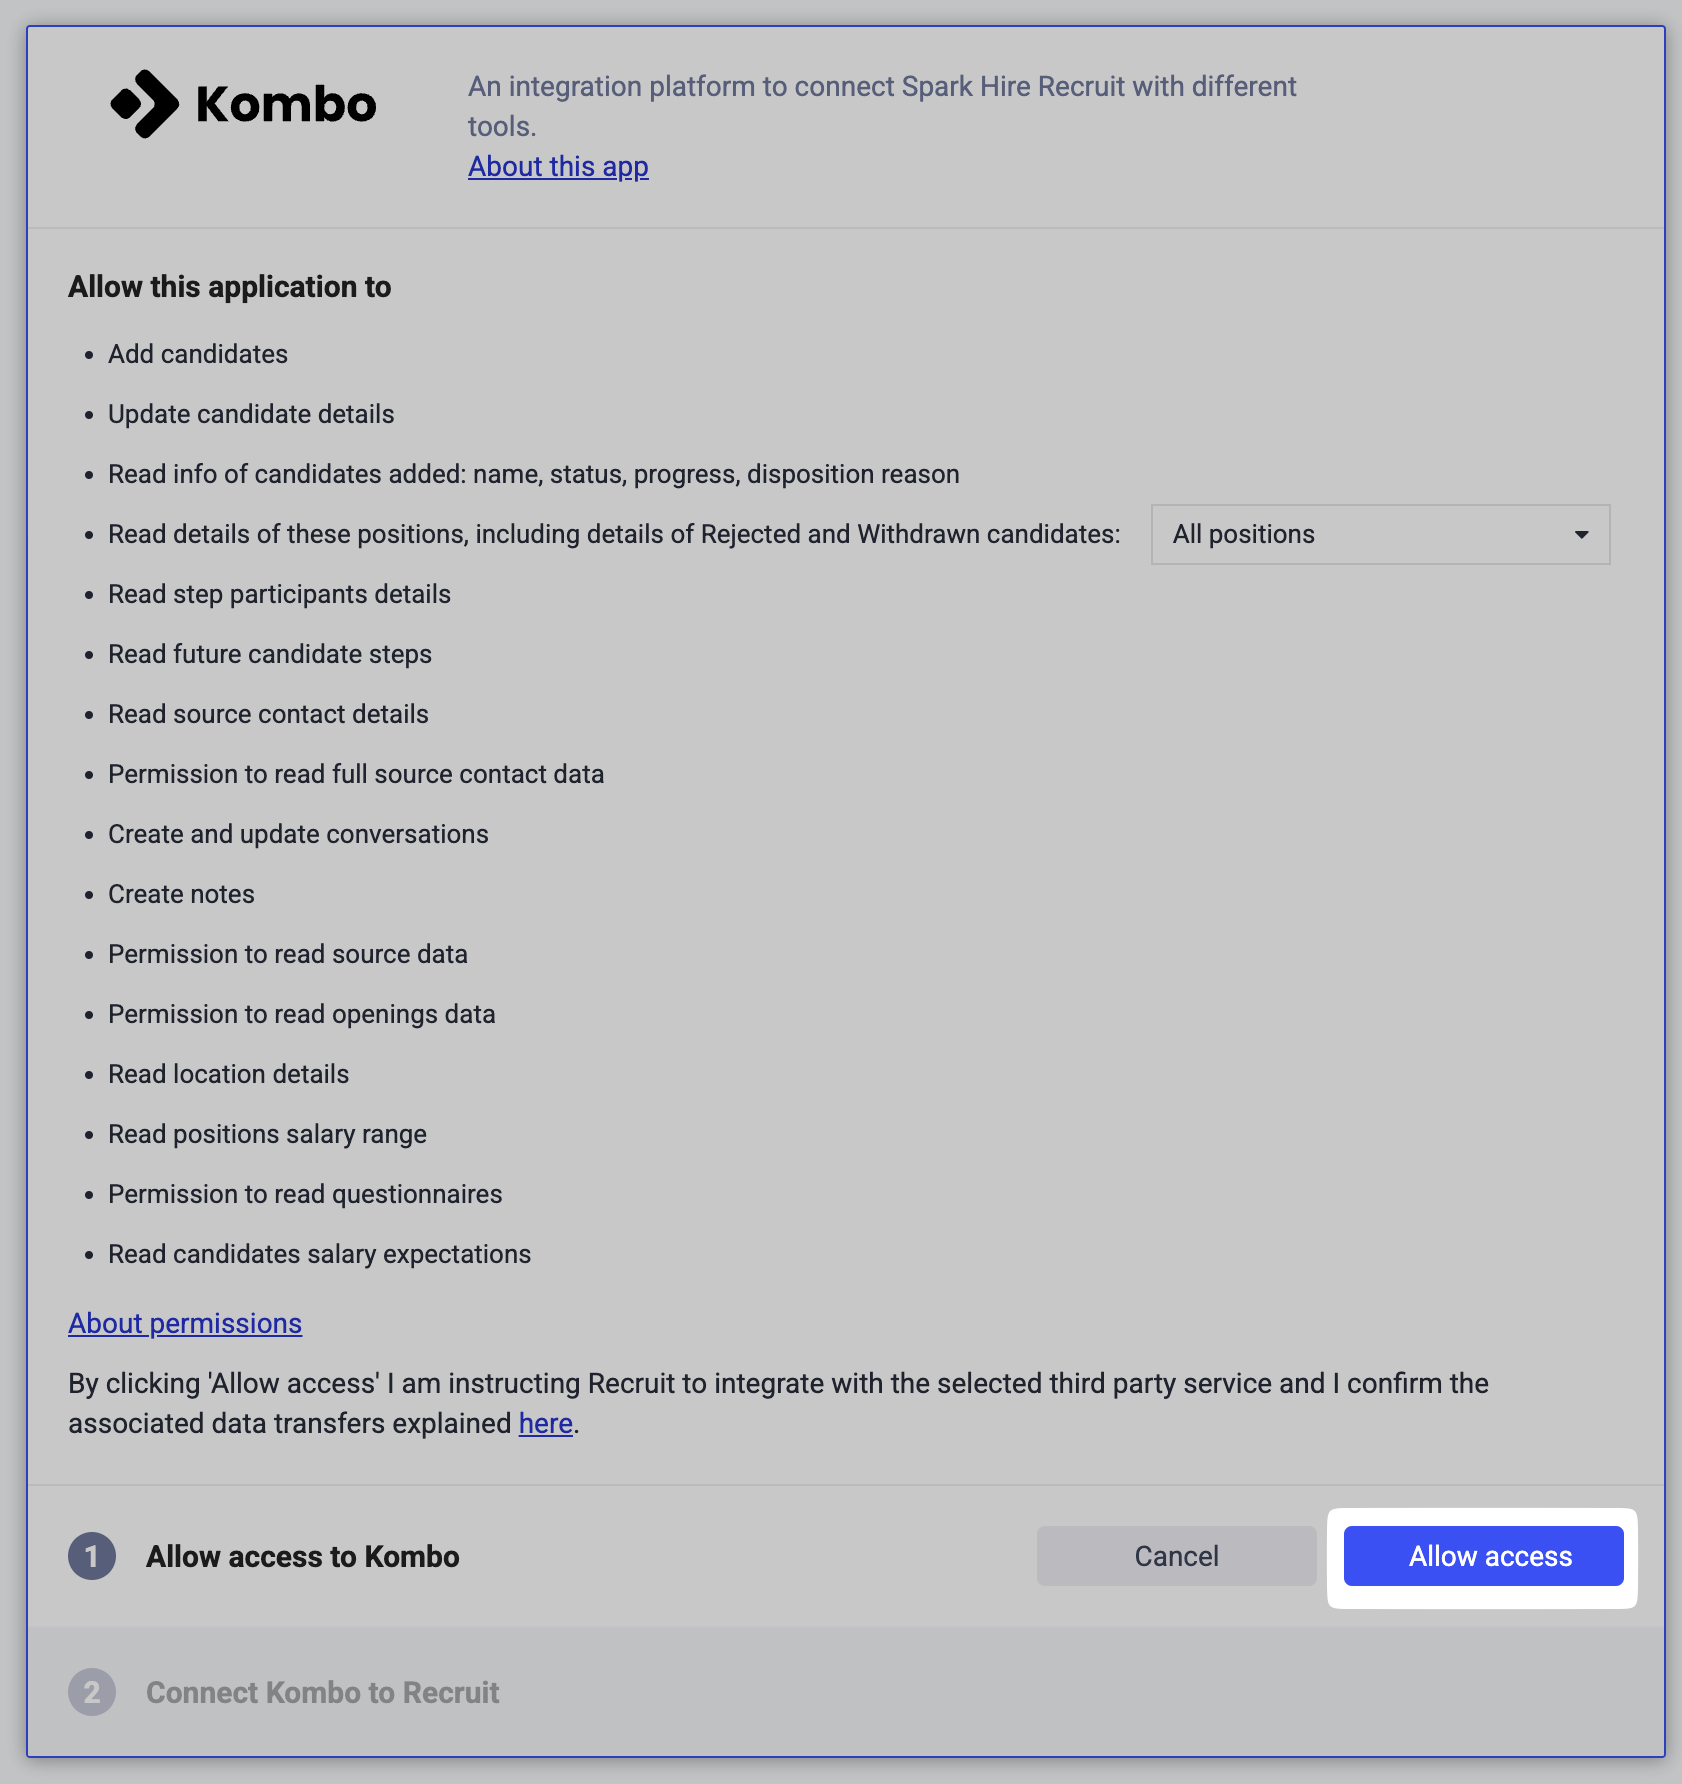Click the 'Create notes' permission item
This screenshot has height=1784, width=1682.
click(x=181, y=894)
